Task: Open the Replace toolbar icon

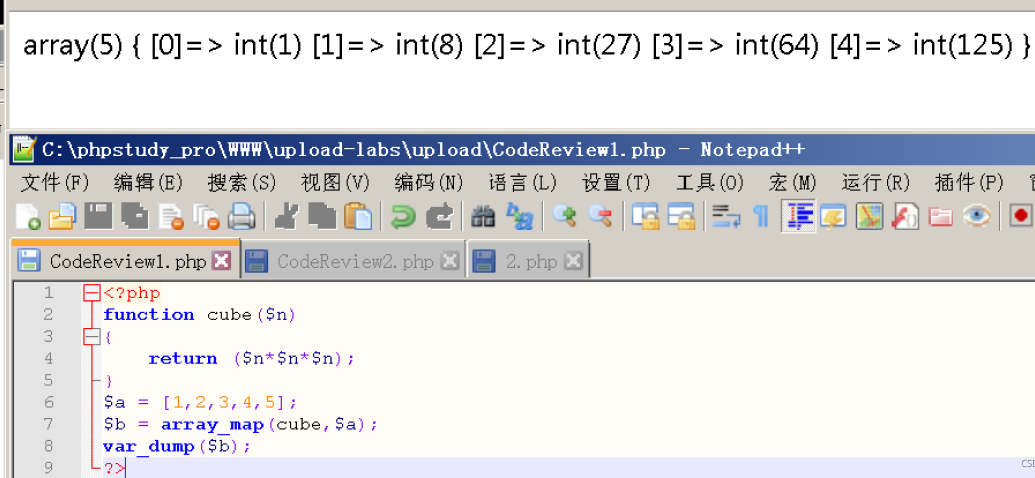Action: (519, 216)
